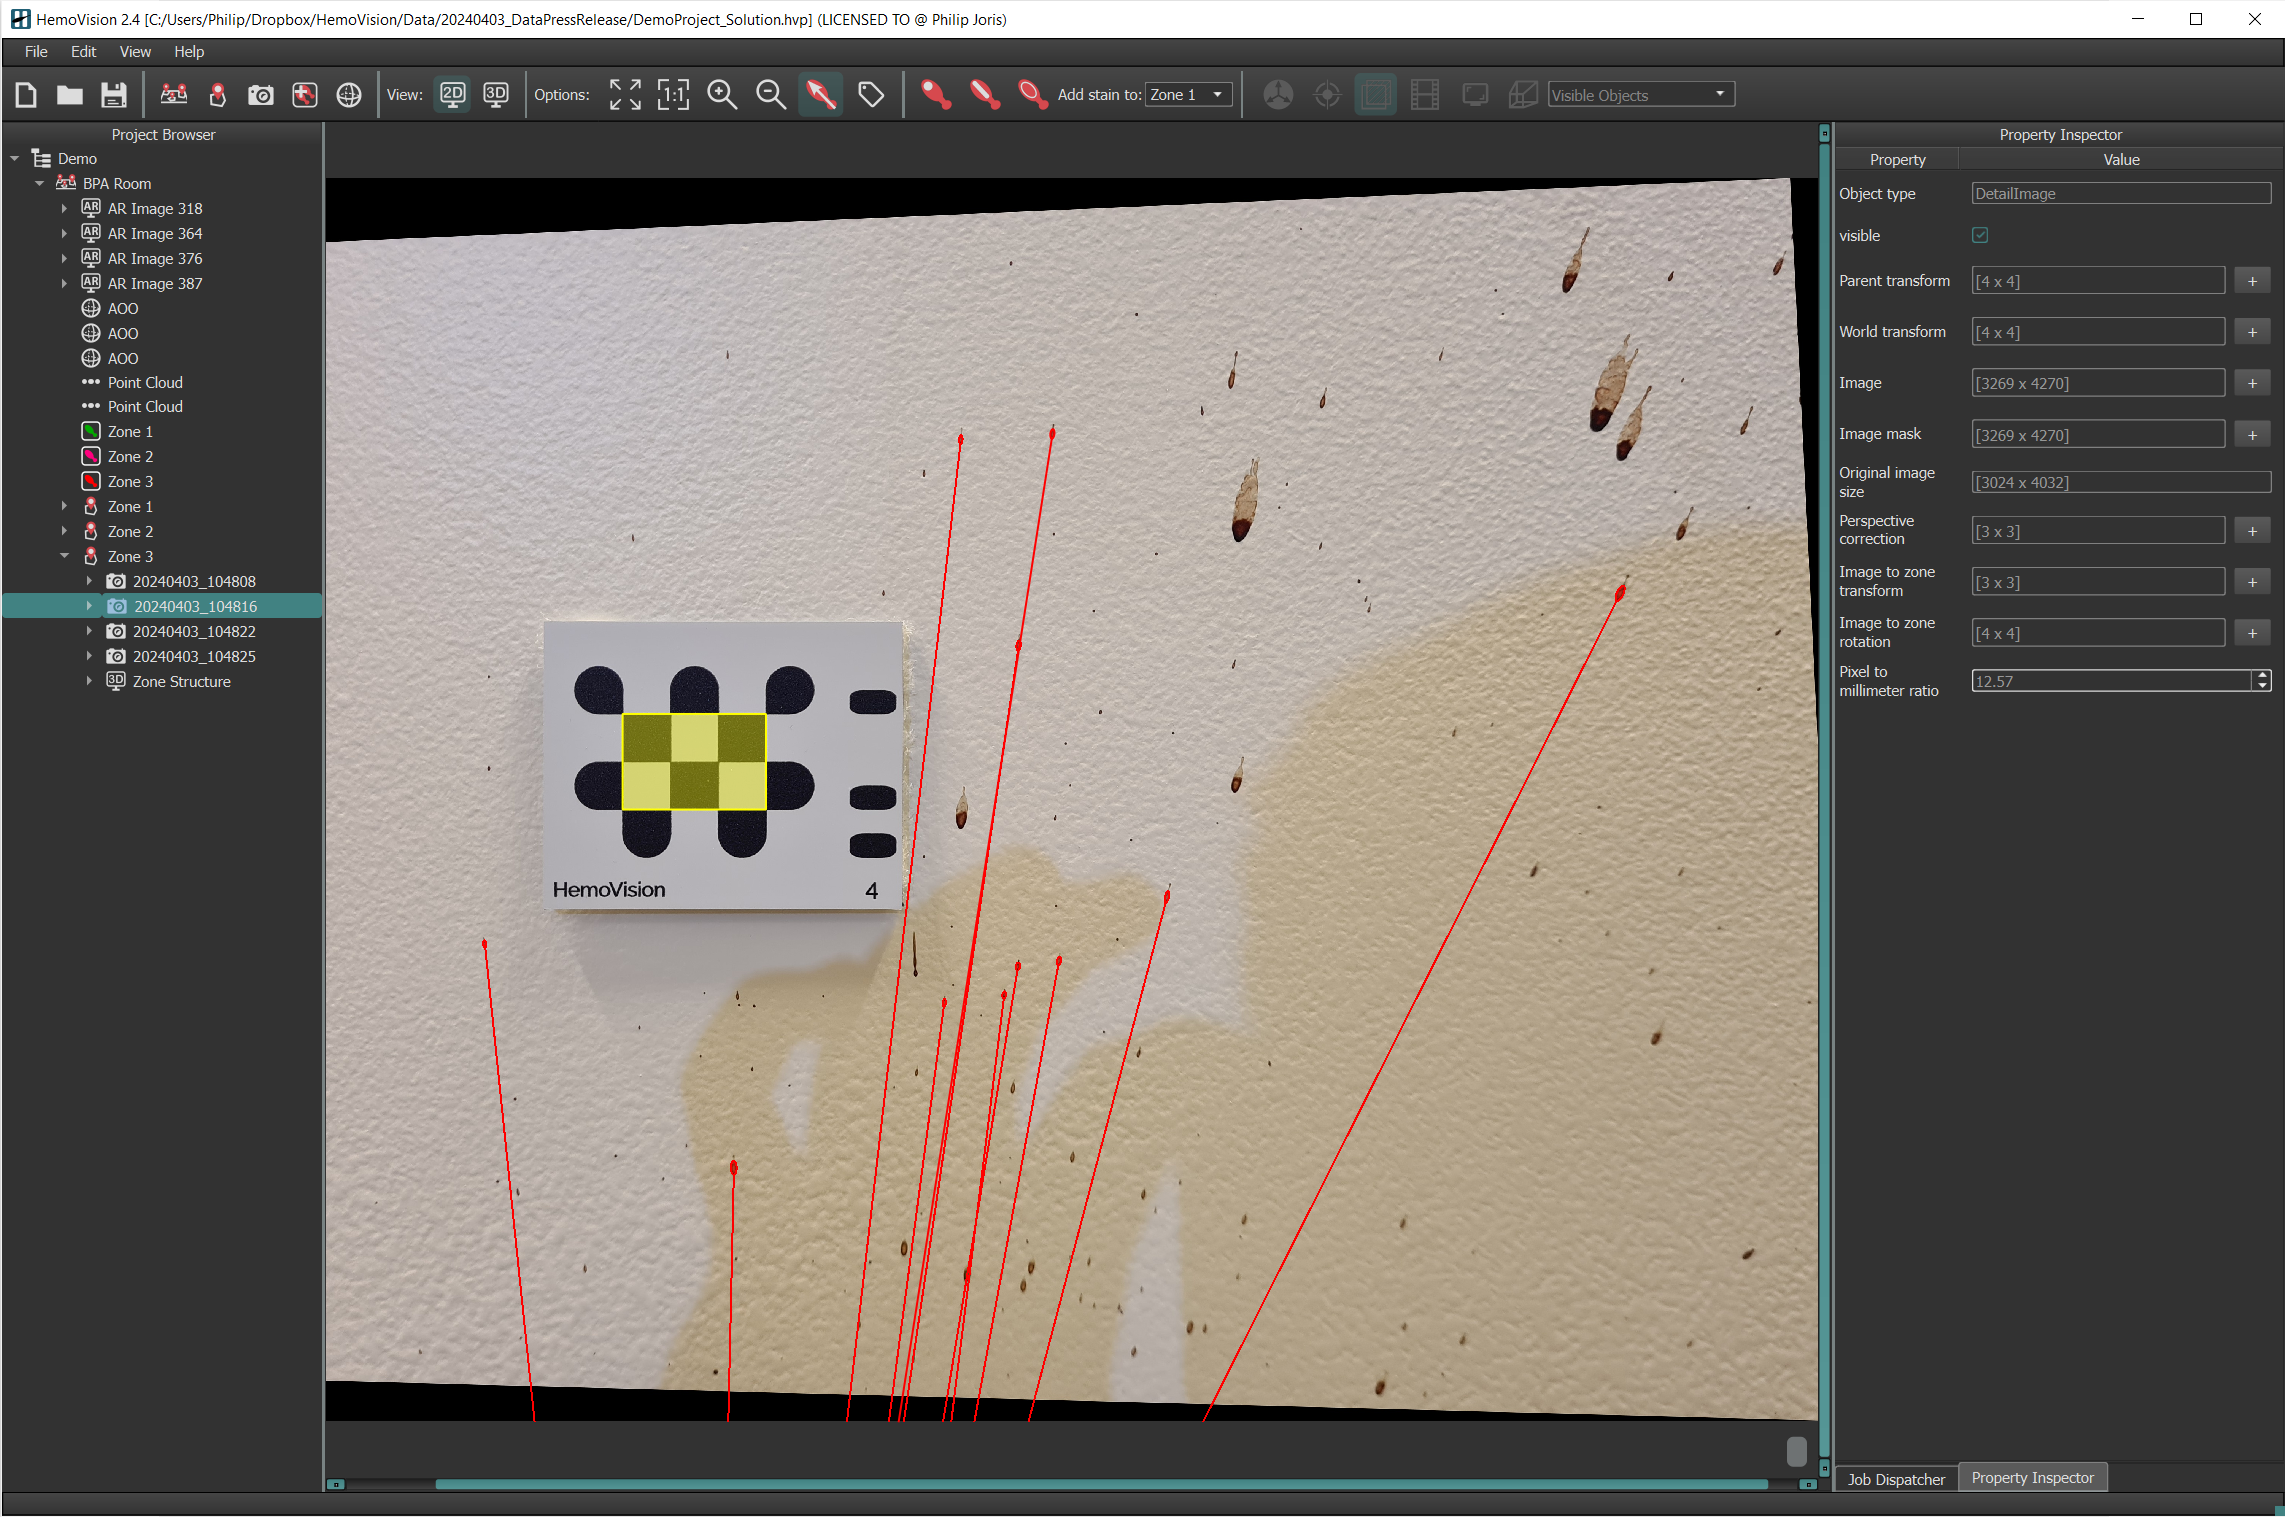This screenshot has width=2285, height=1517.
Task: Increase Pixel to millimeter ratio with up stepper
Action: point(2262,676)
